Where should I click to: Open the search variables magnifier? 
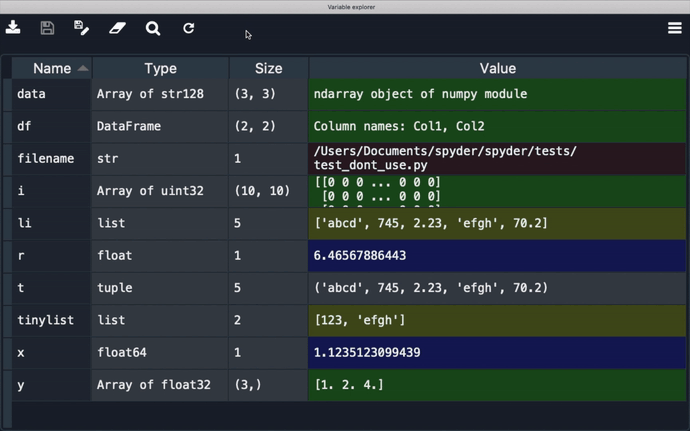tap(153, 28)
